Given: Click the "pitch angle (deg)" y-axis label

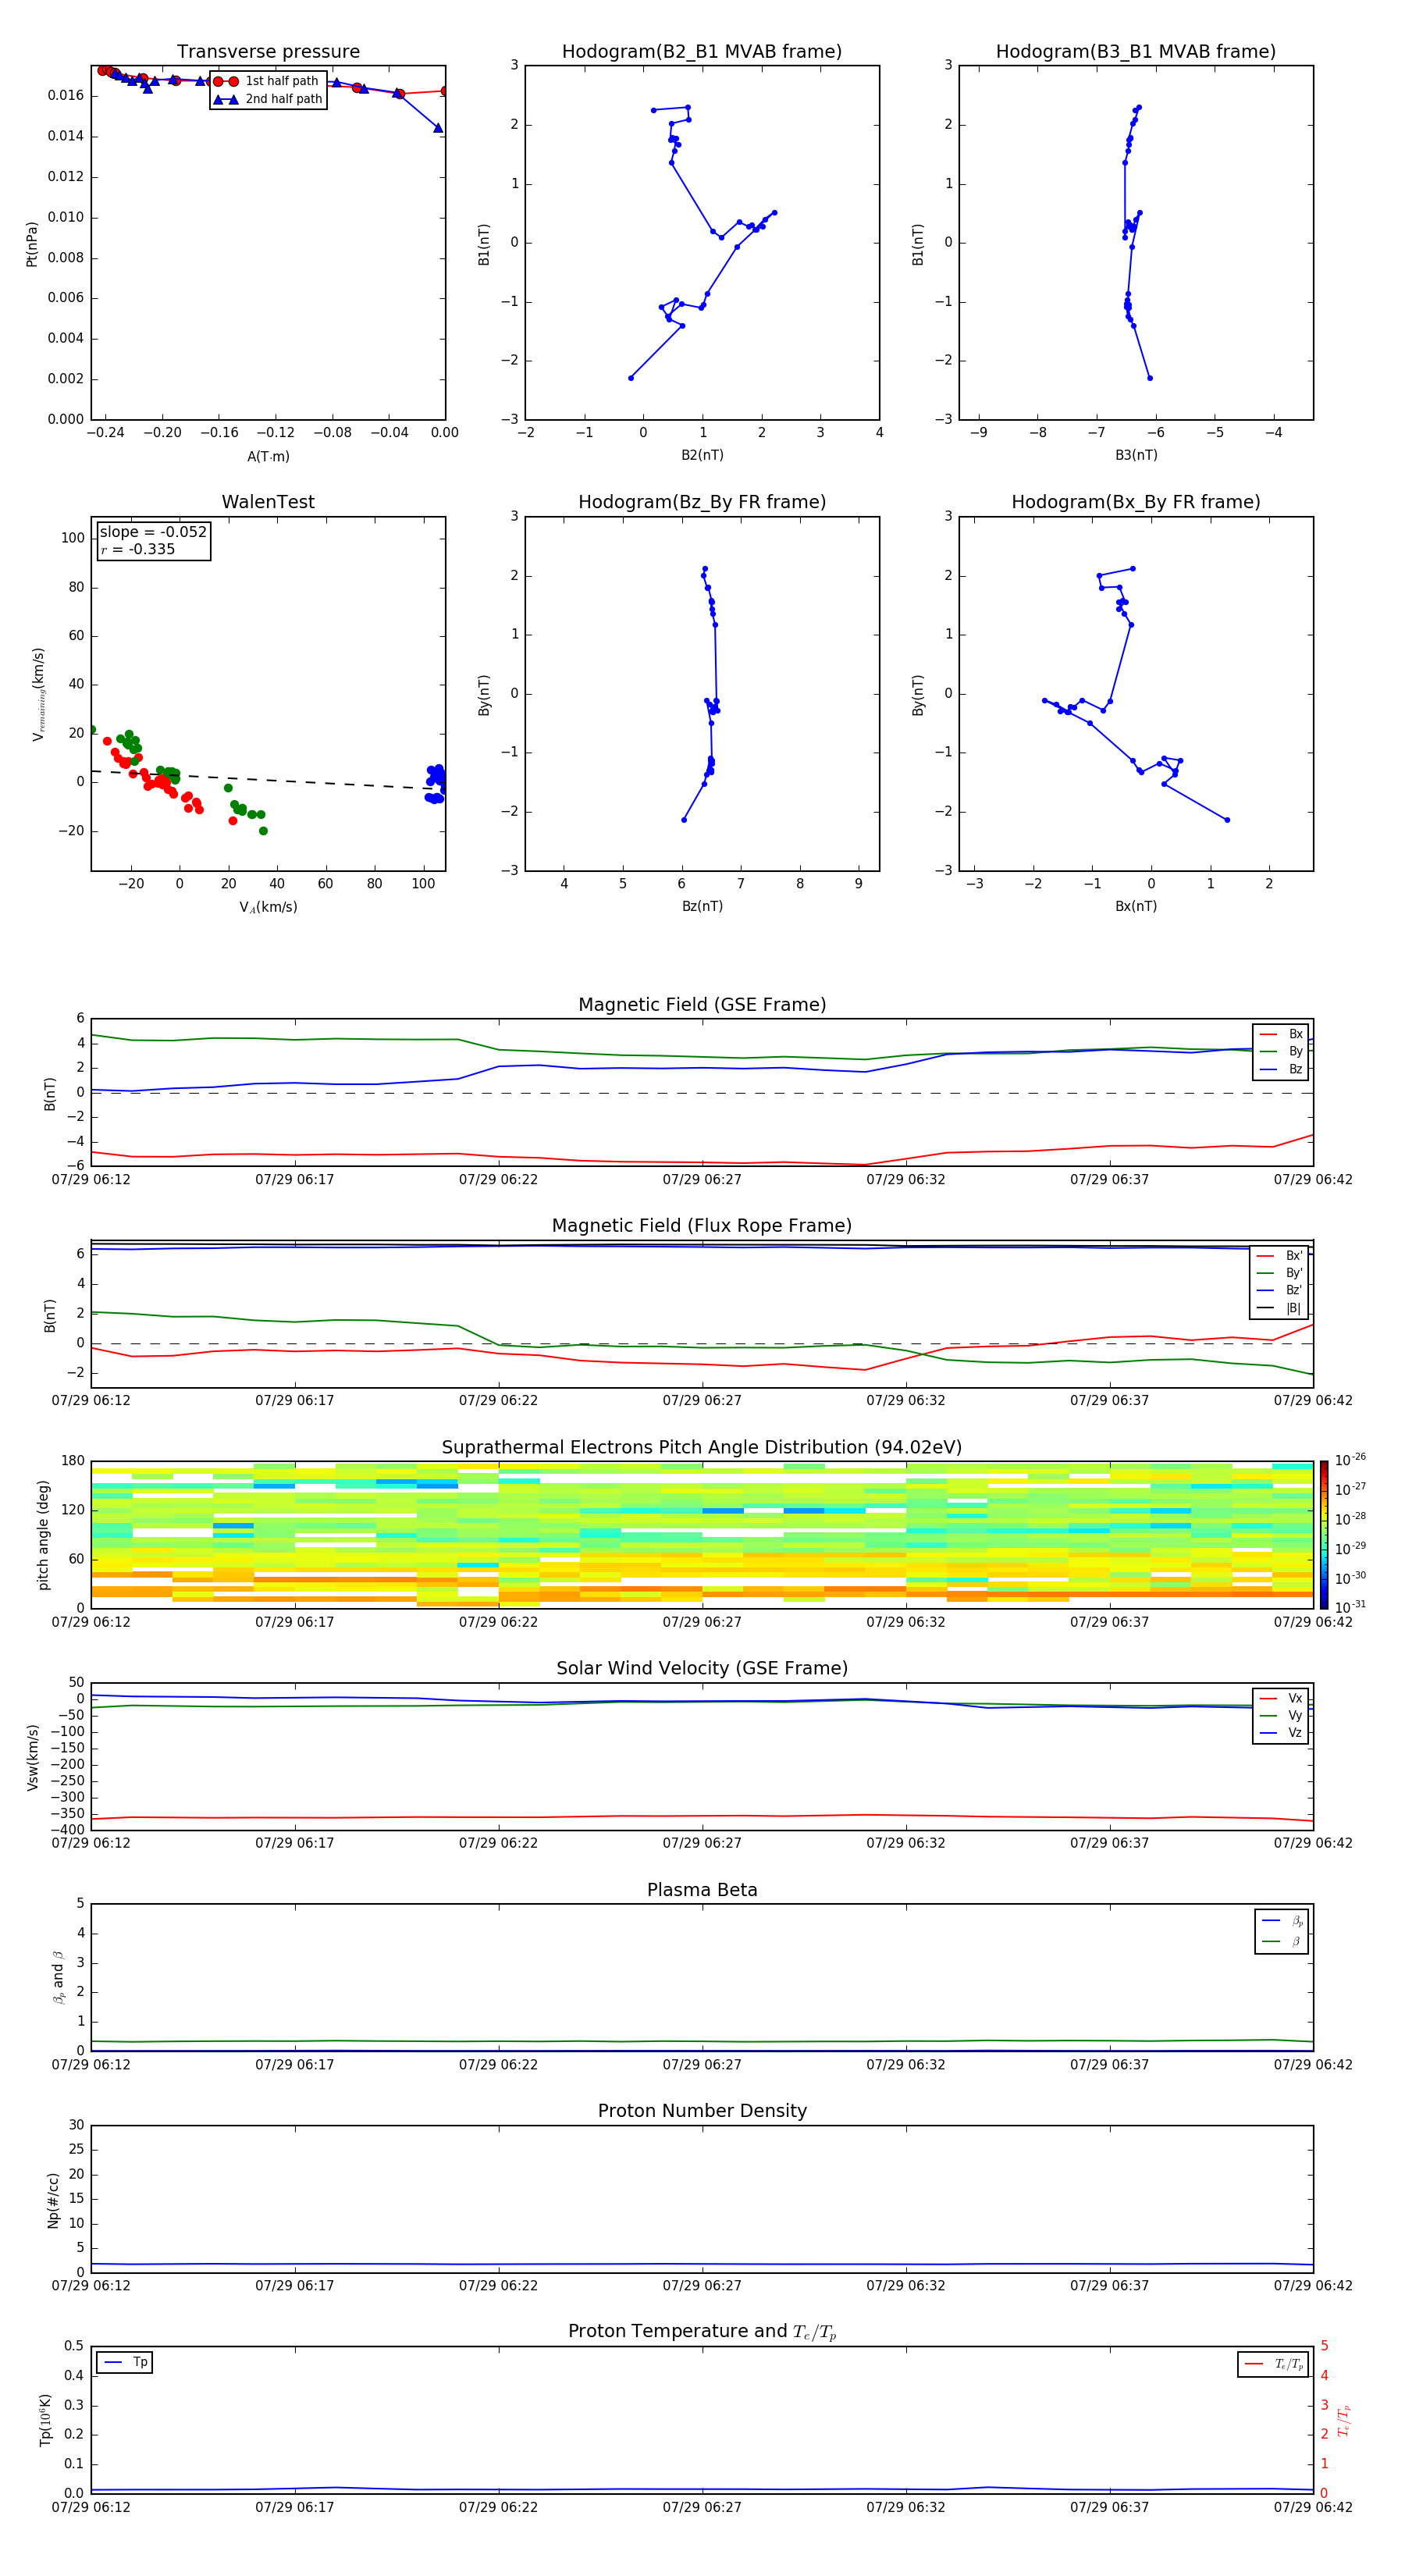Looking at the screenshot, I should pos(44,1534).
